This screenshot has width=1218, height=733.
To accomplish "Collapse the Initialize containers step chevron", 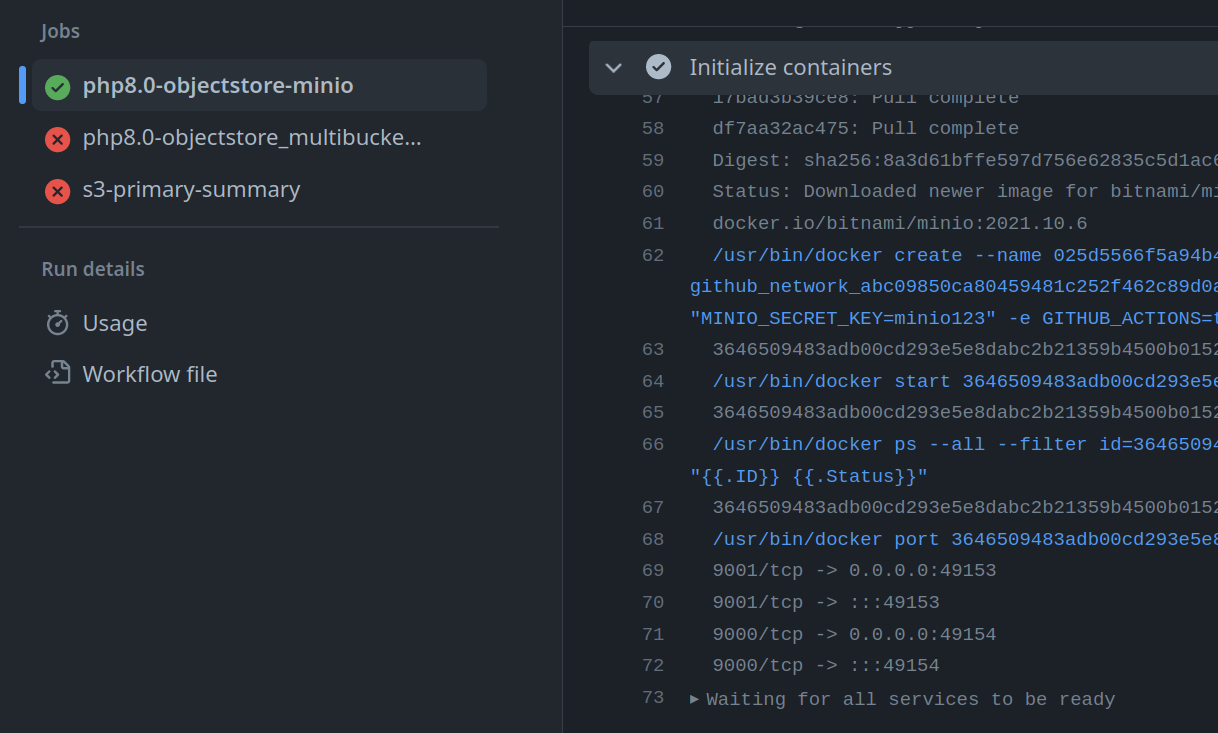I will (x=614, y=68).
